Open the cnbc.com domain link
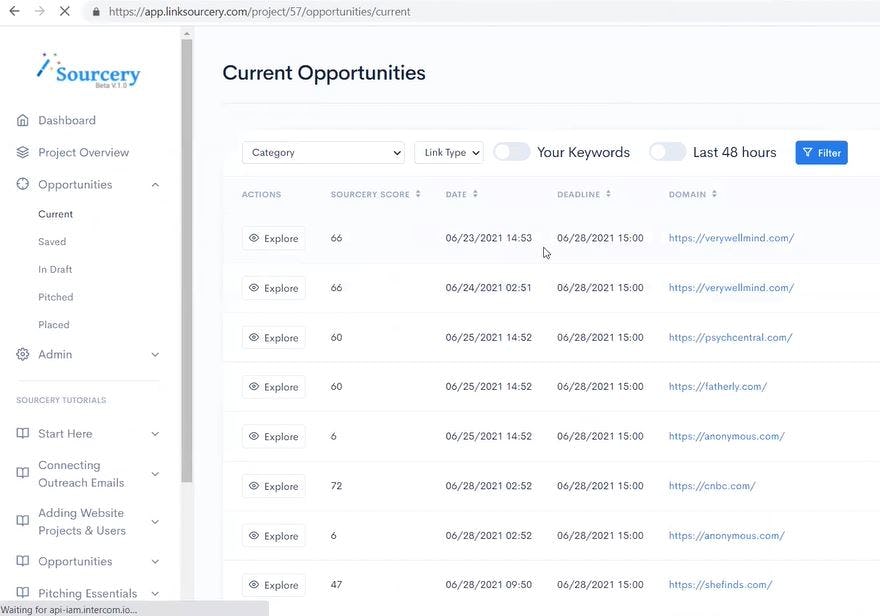880x616 pixels. 712,486
